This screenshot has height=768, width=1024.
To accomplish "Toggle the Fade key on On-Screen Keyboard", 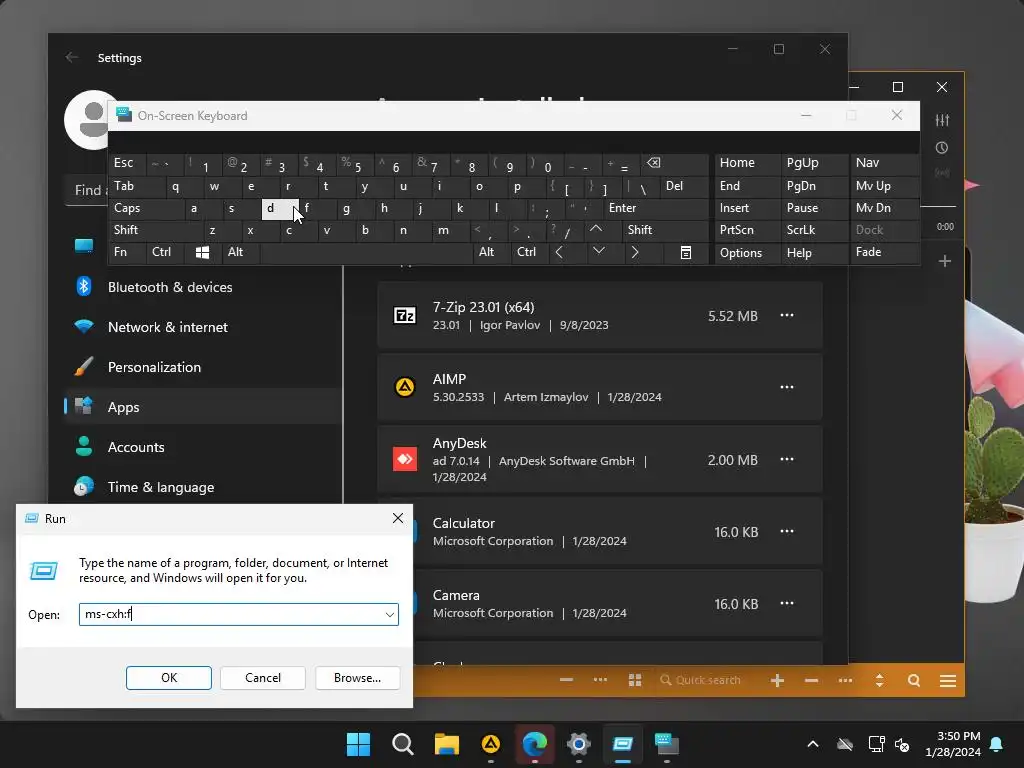I will [884, 252].
